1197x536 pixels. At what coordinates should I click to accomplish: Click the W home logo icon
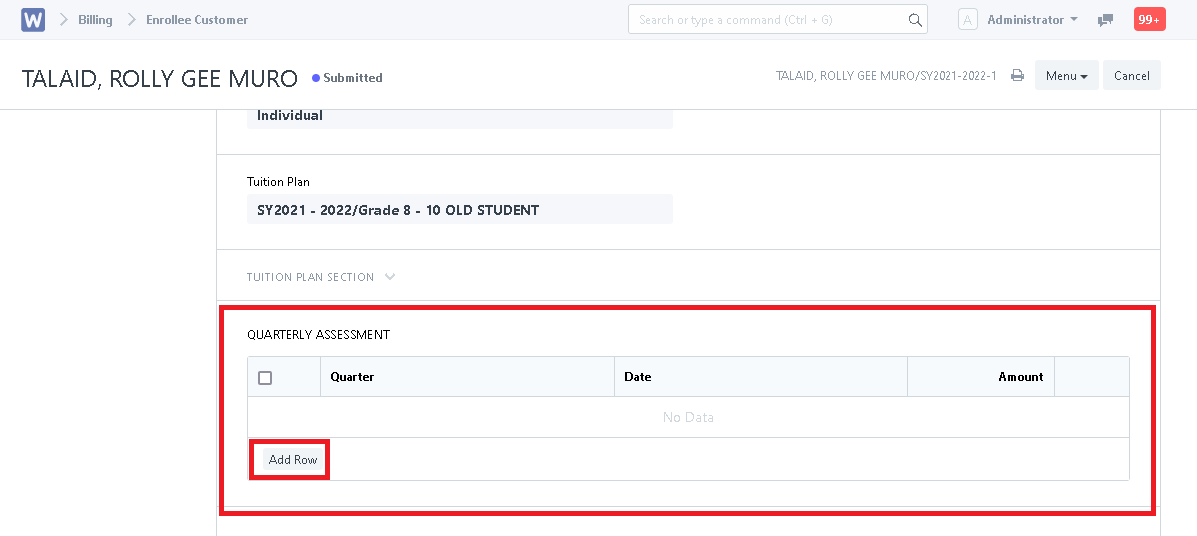tap(33, 20)
